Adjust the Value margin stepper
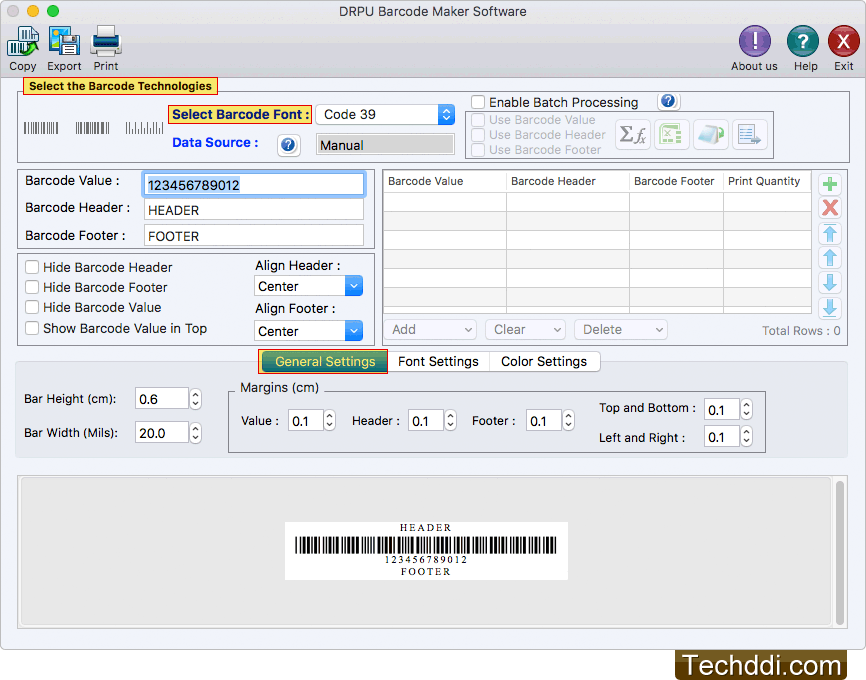This screenshot has width=866, height=680. tap(330, 420)
